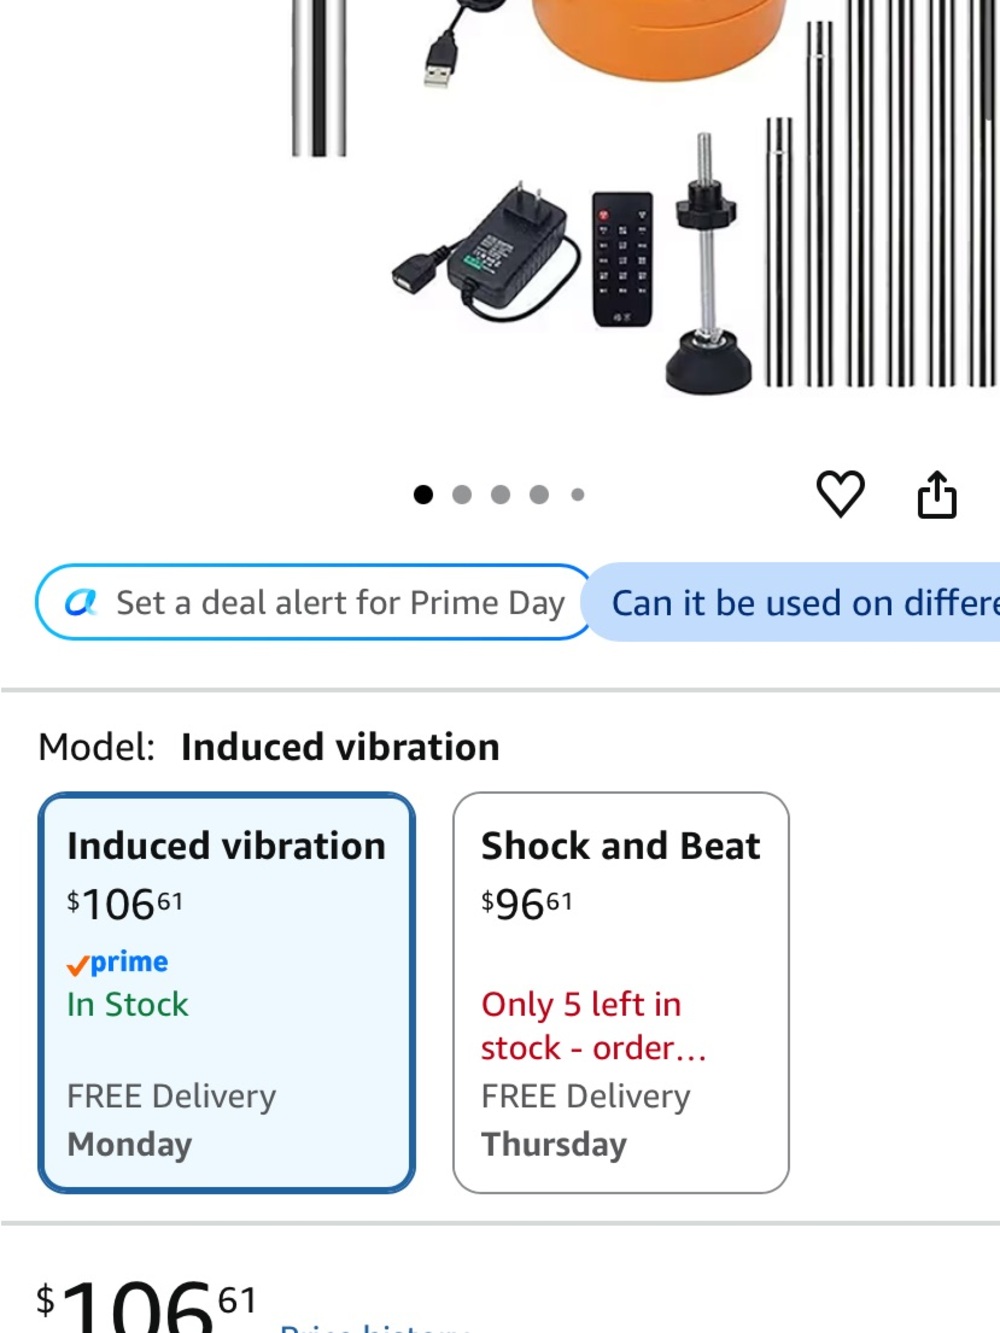1000x1333 pixels.
Task: Select the Induced vibration model option
Action: point(227,993)
